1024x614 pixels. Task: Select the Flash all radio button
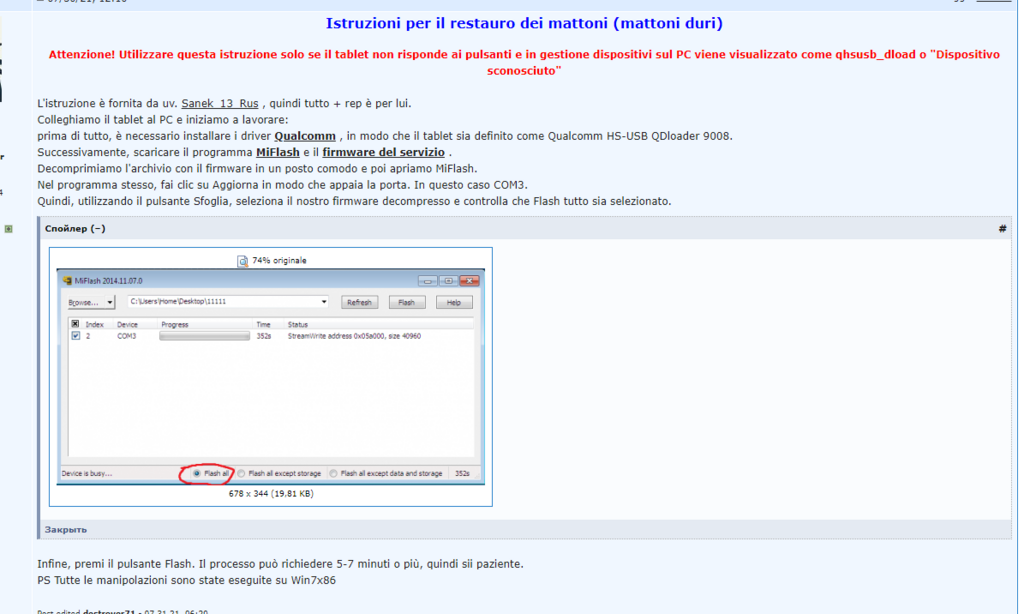(x=197, y=474)
